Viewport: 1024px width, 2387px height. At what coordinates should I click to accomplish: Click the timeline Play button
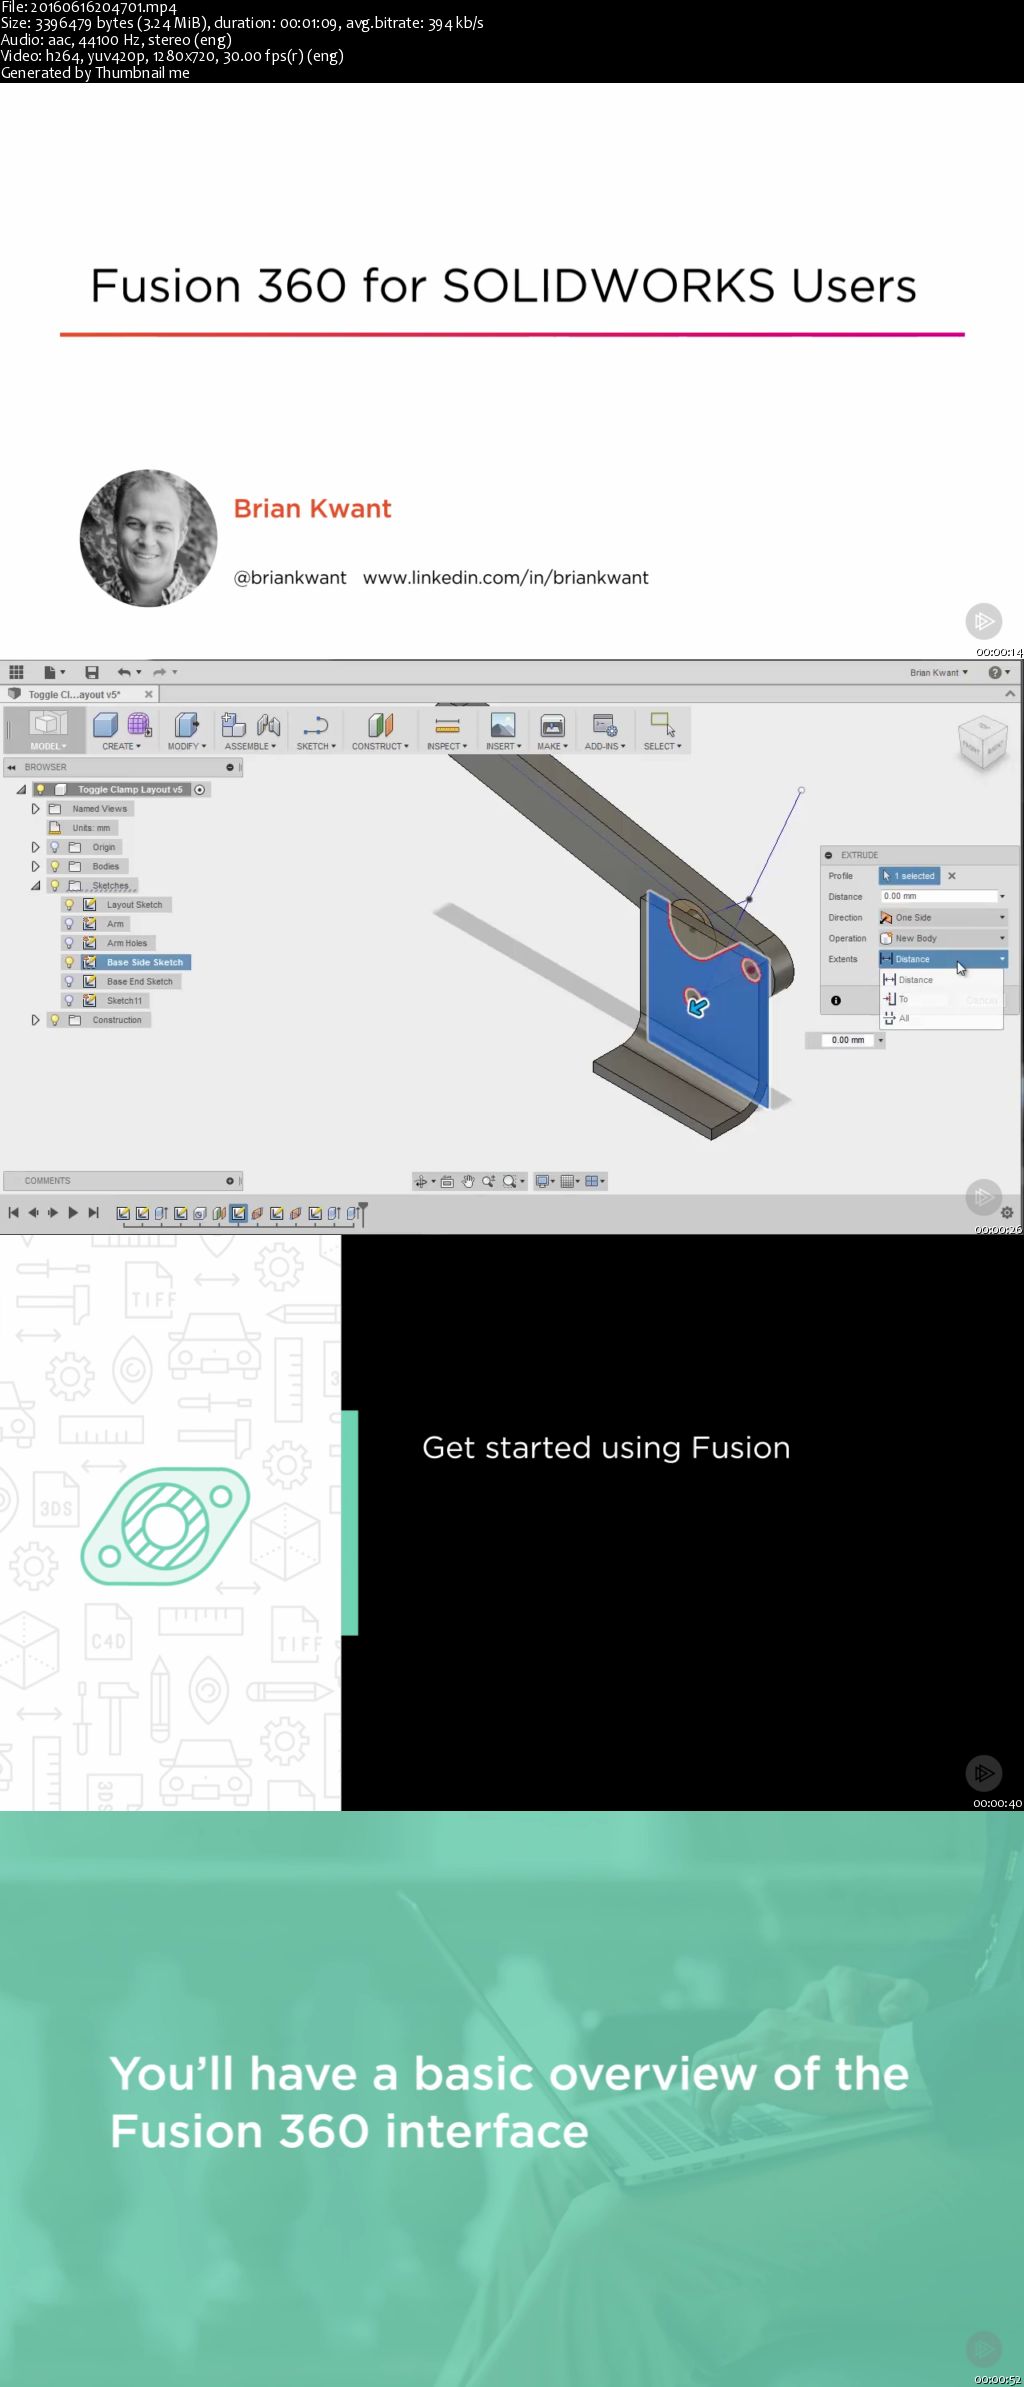point(73,1213)
